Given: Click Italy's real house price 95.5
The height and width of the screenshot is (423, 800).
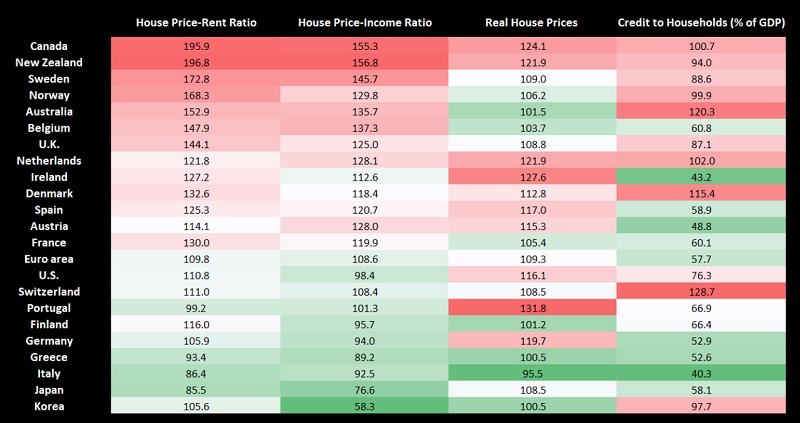Looking at the screenshot, I should coord(532,373).
